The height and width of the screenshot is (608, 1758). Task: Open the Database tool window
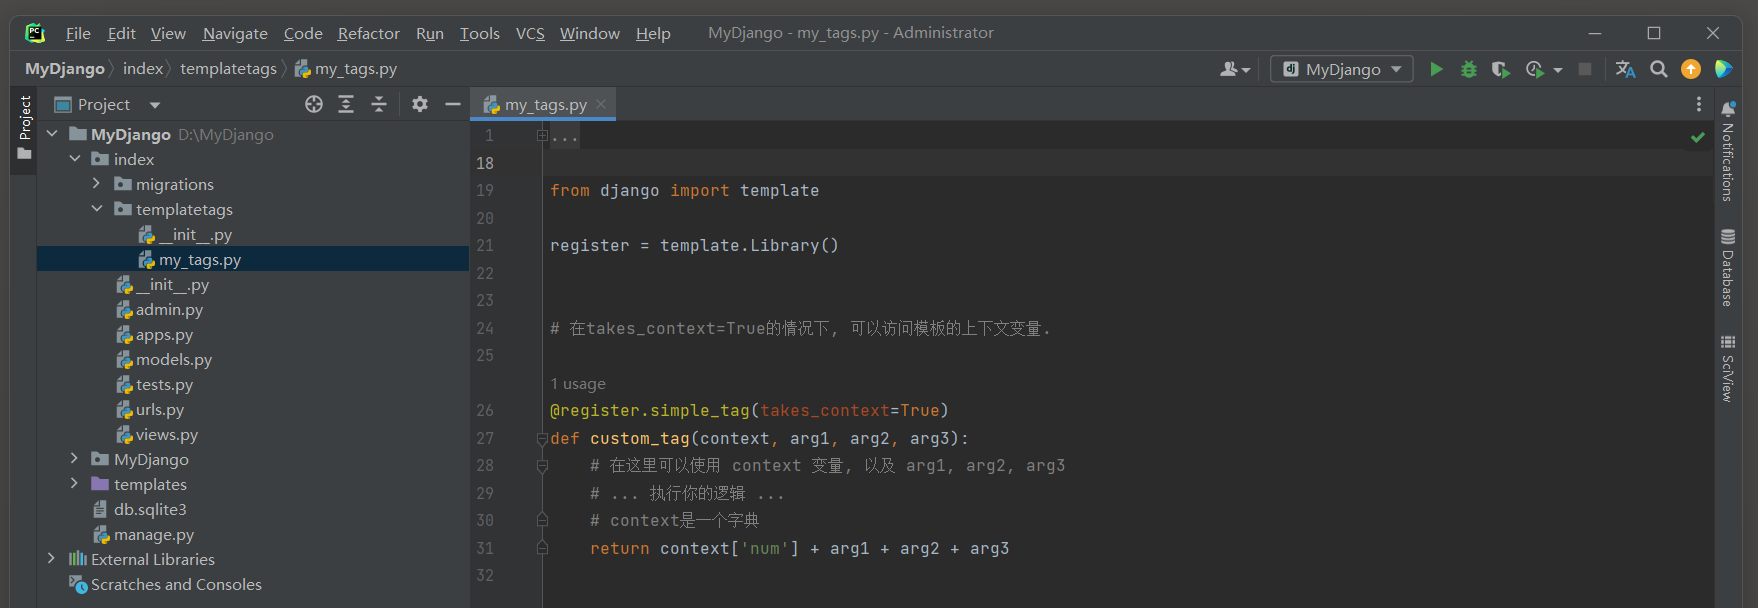pyautogui.click(x=1727, y=267)
